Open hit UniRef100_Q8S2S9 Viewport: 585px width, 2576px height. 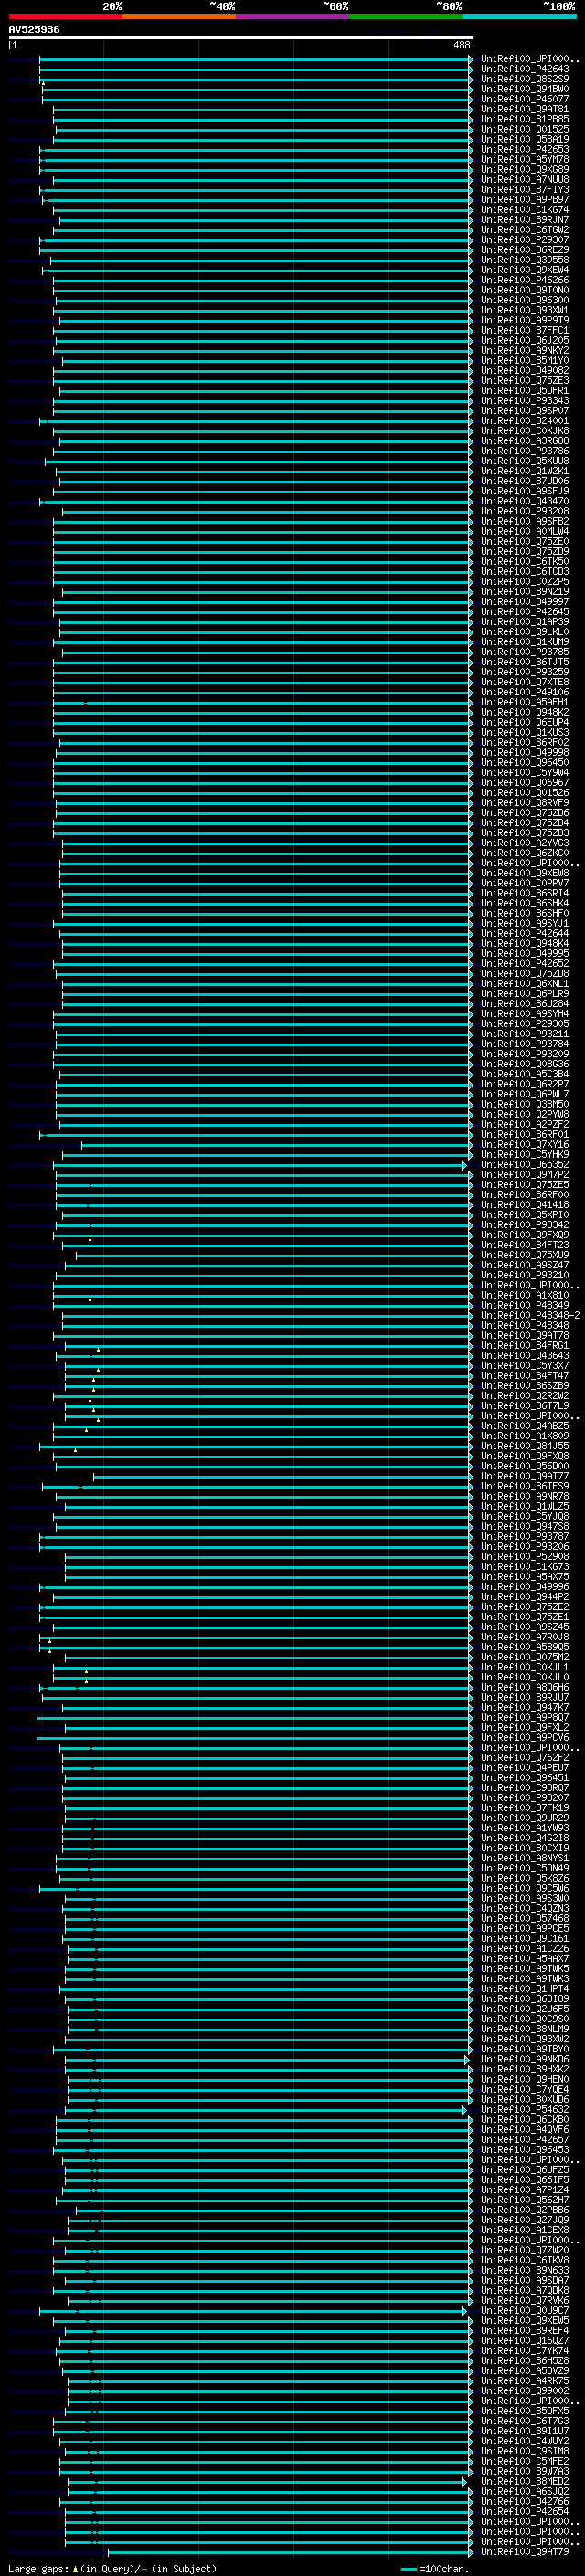tap(525, 79)
